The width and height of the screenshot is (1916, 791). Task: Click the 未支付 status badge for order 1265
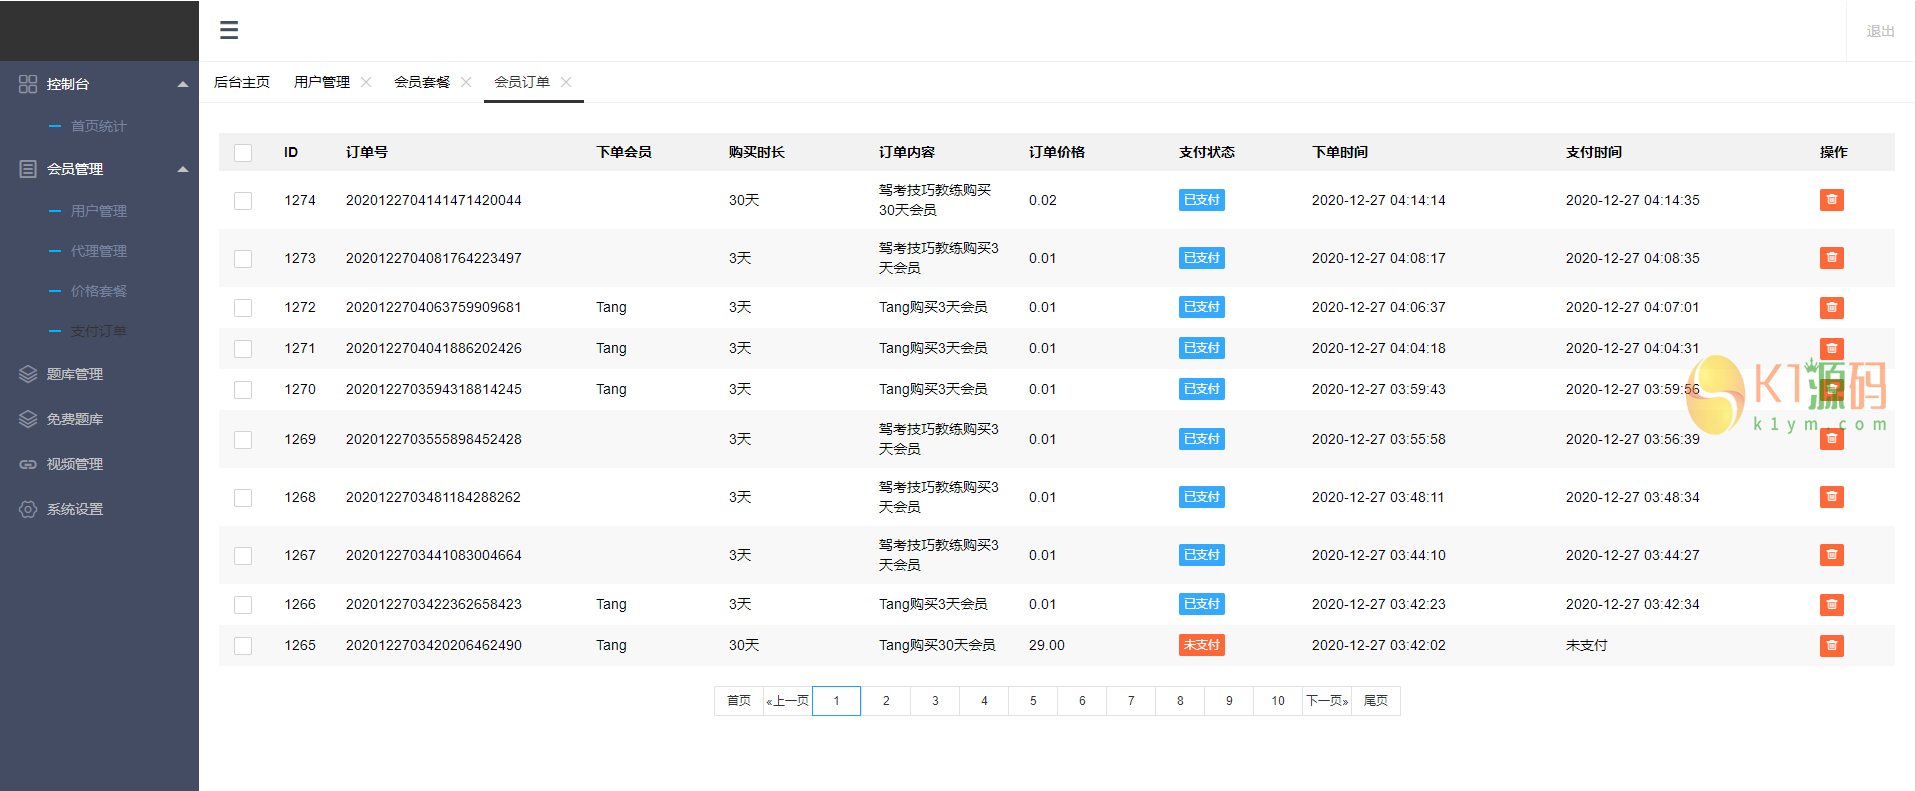[1202, 645]
